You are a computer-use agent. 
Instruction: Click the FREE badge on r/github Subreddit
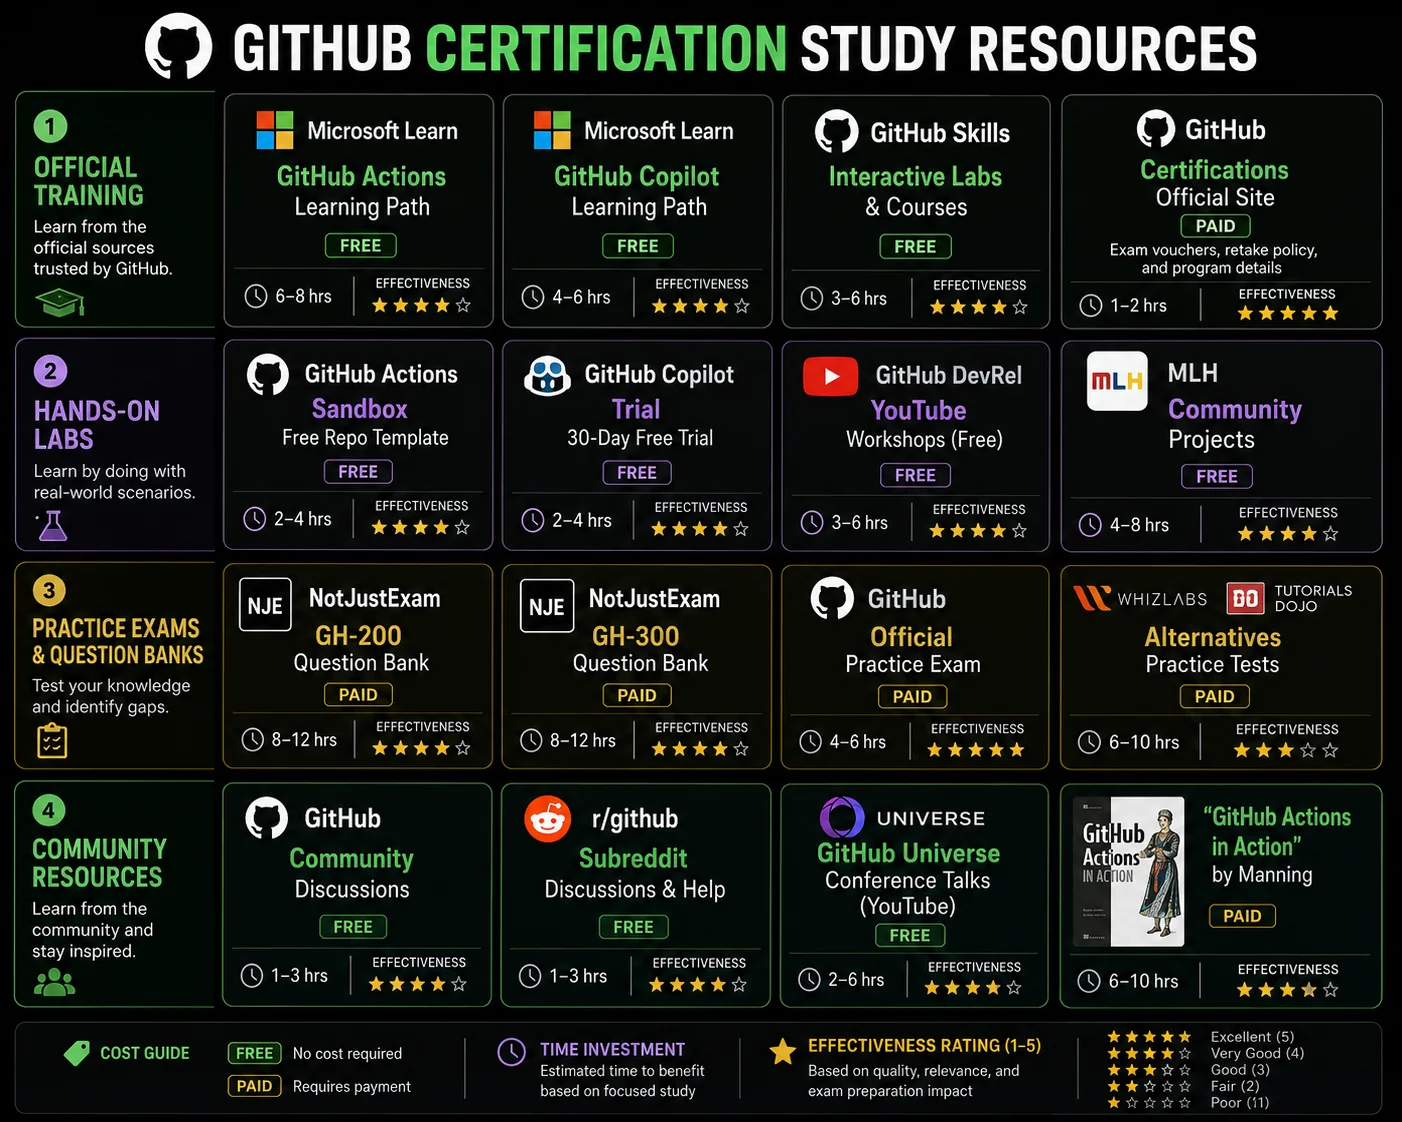633,927
